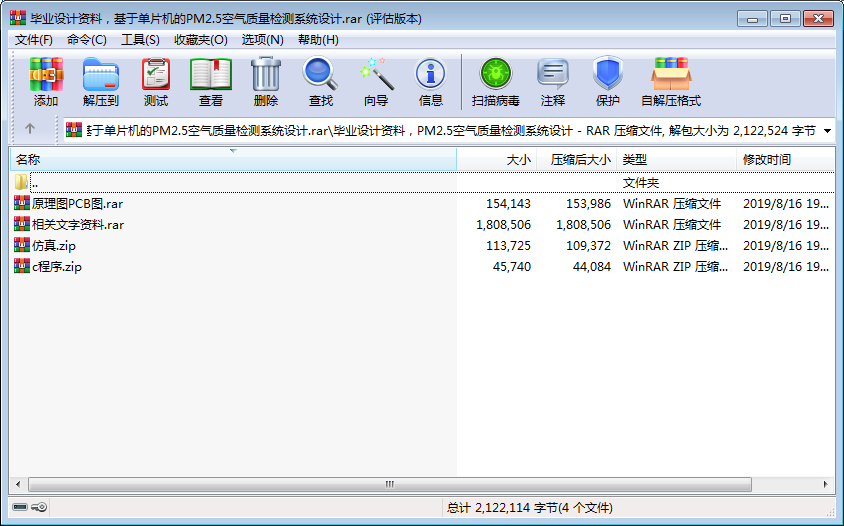Open the 命令(C) menu
Screen dimensions: 844x526
click(87, 40)
